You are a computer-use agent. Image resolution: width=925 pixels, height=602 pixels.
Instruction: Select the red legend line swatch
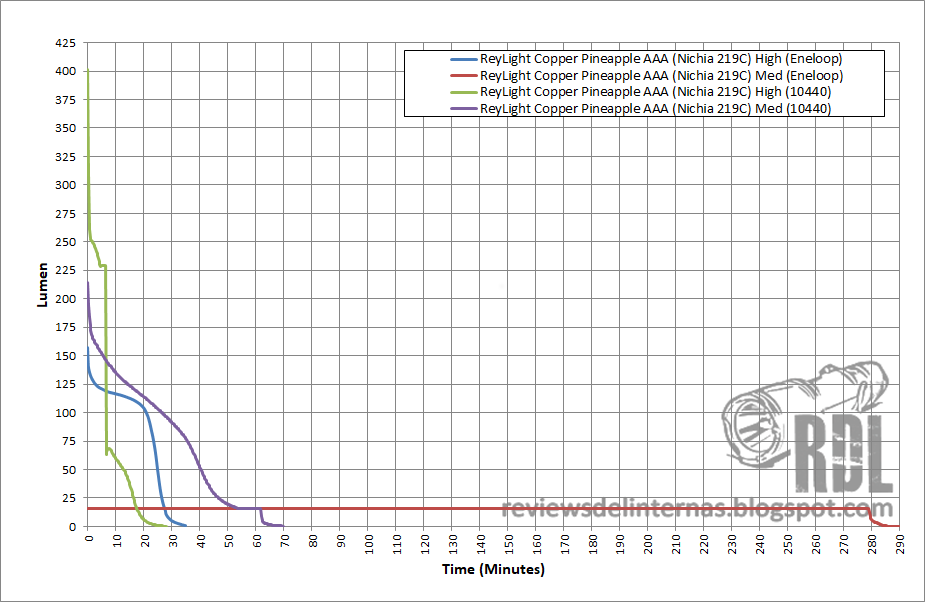464,76
